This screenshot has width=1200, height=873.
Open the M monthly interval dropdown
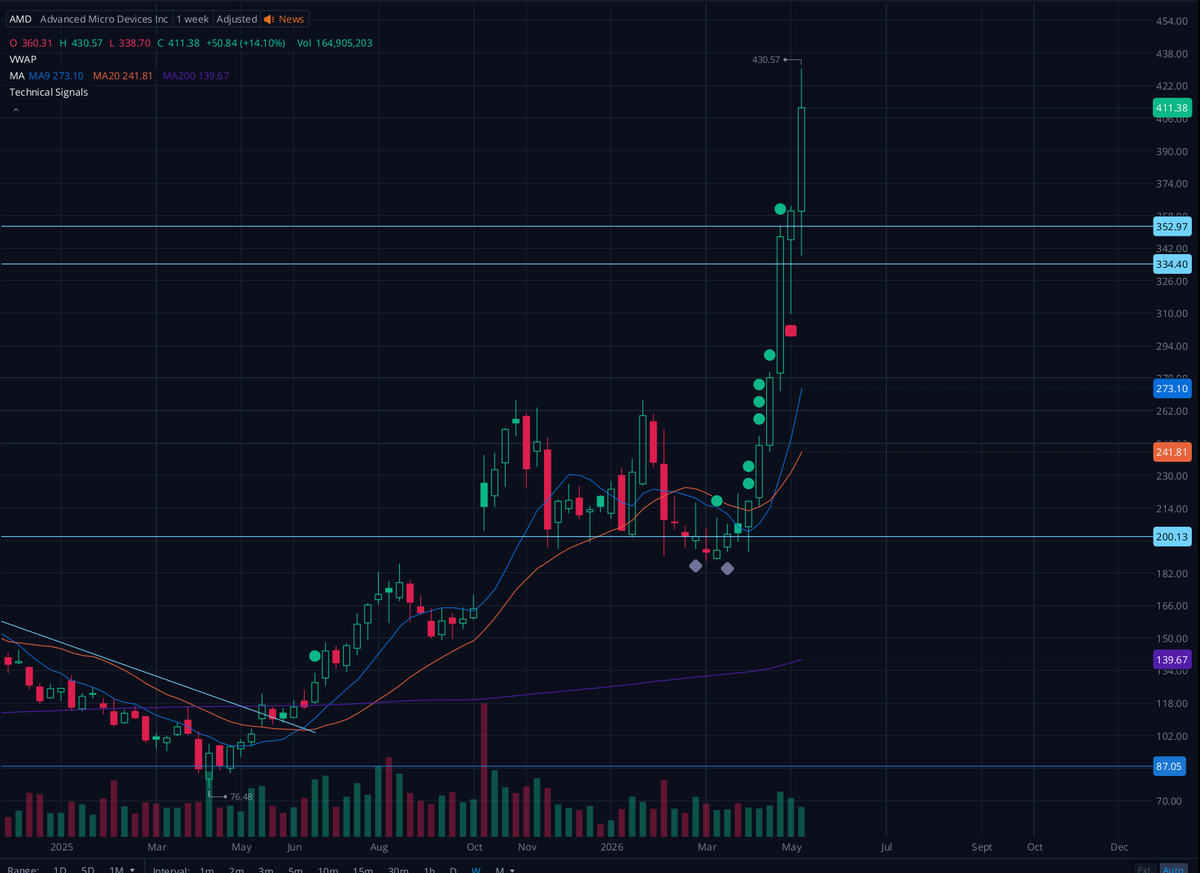coord(503,870)
